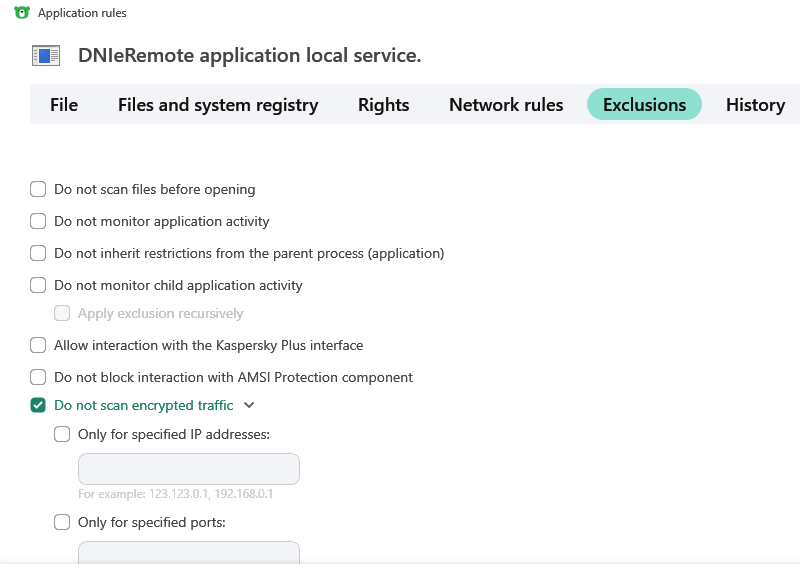Viewport: 800px width, 569px height.
Task: Click the DNIeRemote application icon
Action: (47, 56)
